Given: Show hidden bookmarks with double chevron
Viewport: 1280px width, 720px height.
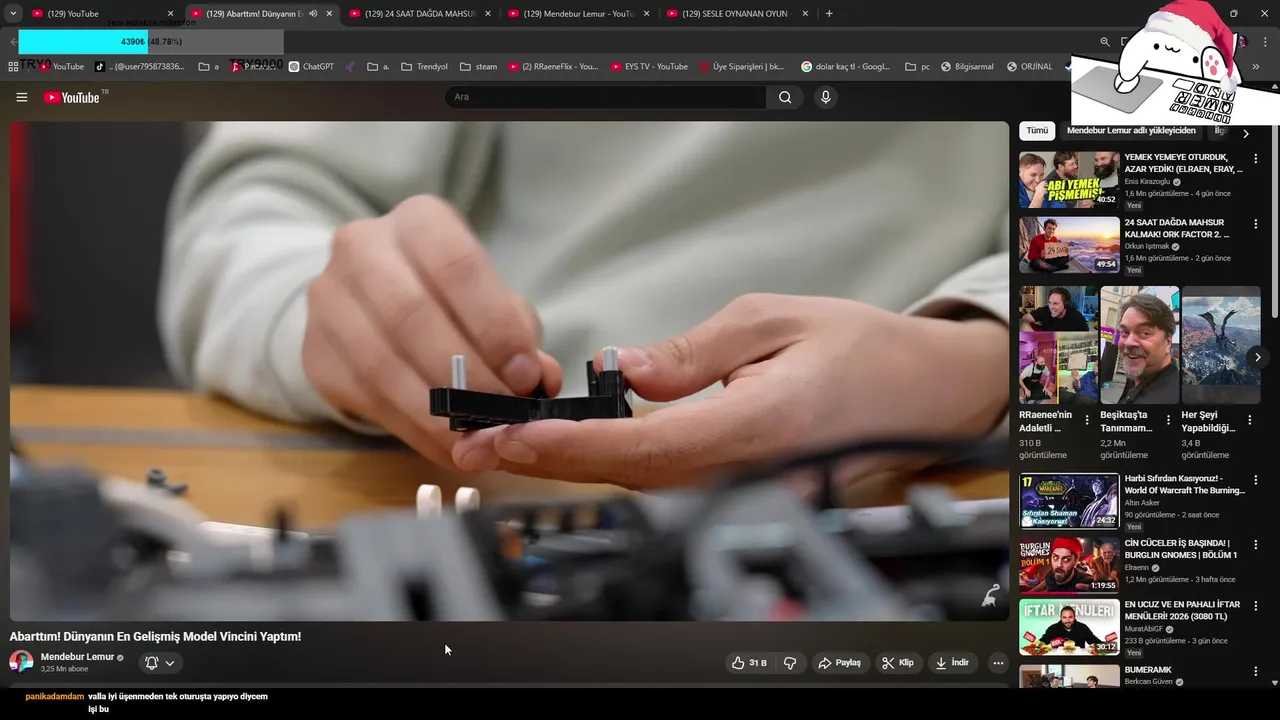Looking at the screenshot, I should pos(1256,67).
